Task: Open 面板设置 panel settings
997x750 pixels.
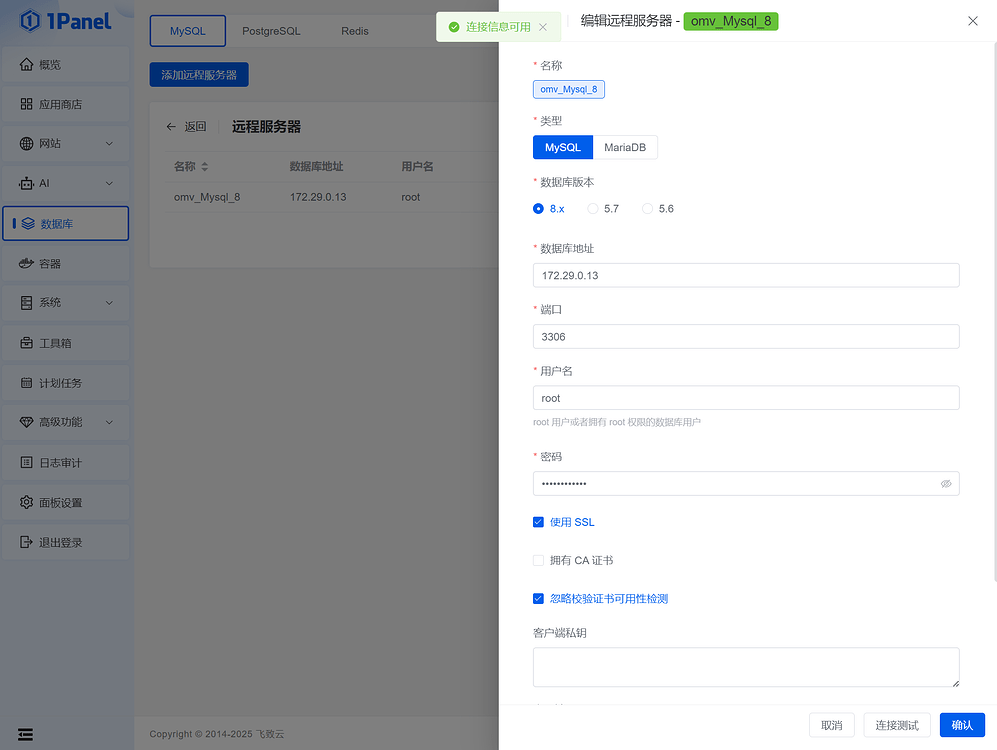Action: 65,502
